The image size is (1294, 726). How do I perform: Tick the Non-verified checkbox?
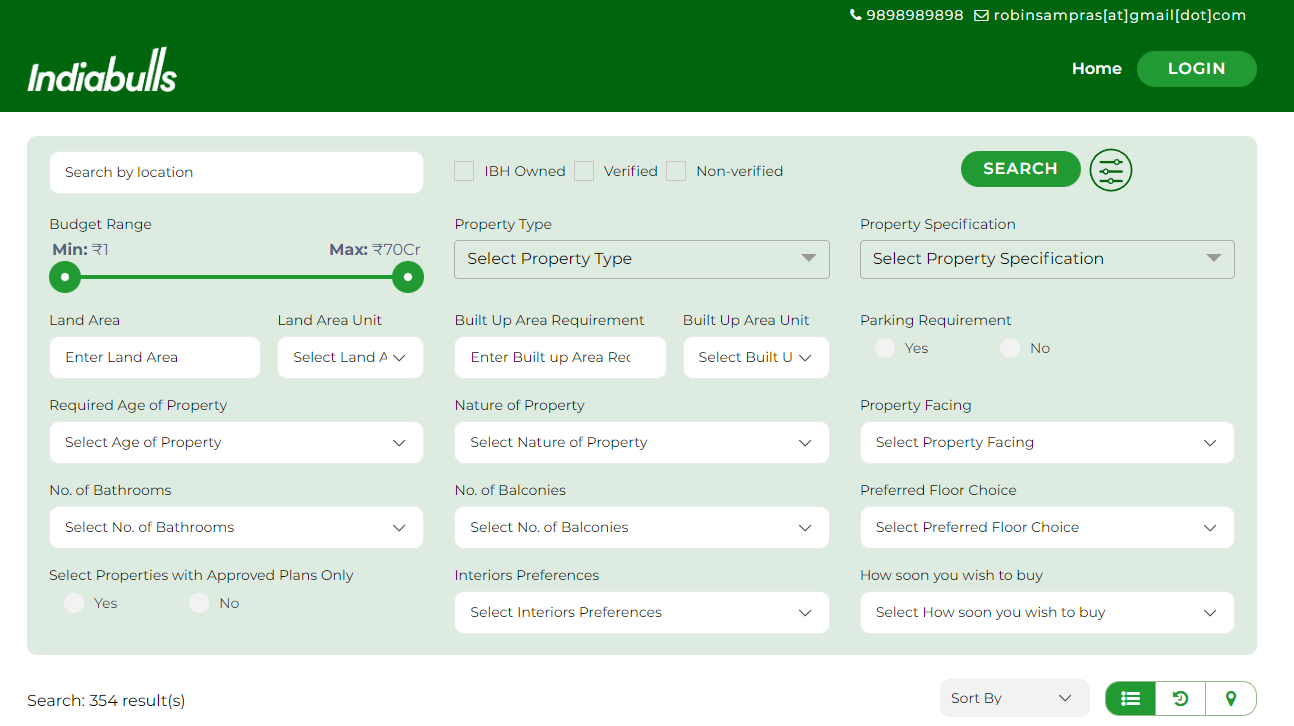coord(676,171)
